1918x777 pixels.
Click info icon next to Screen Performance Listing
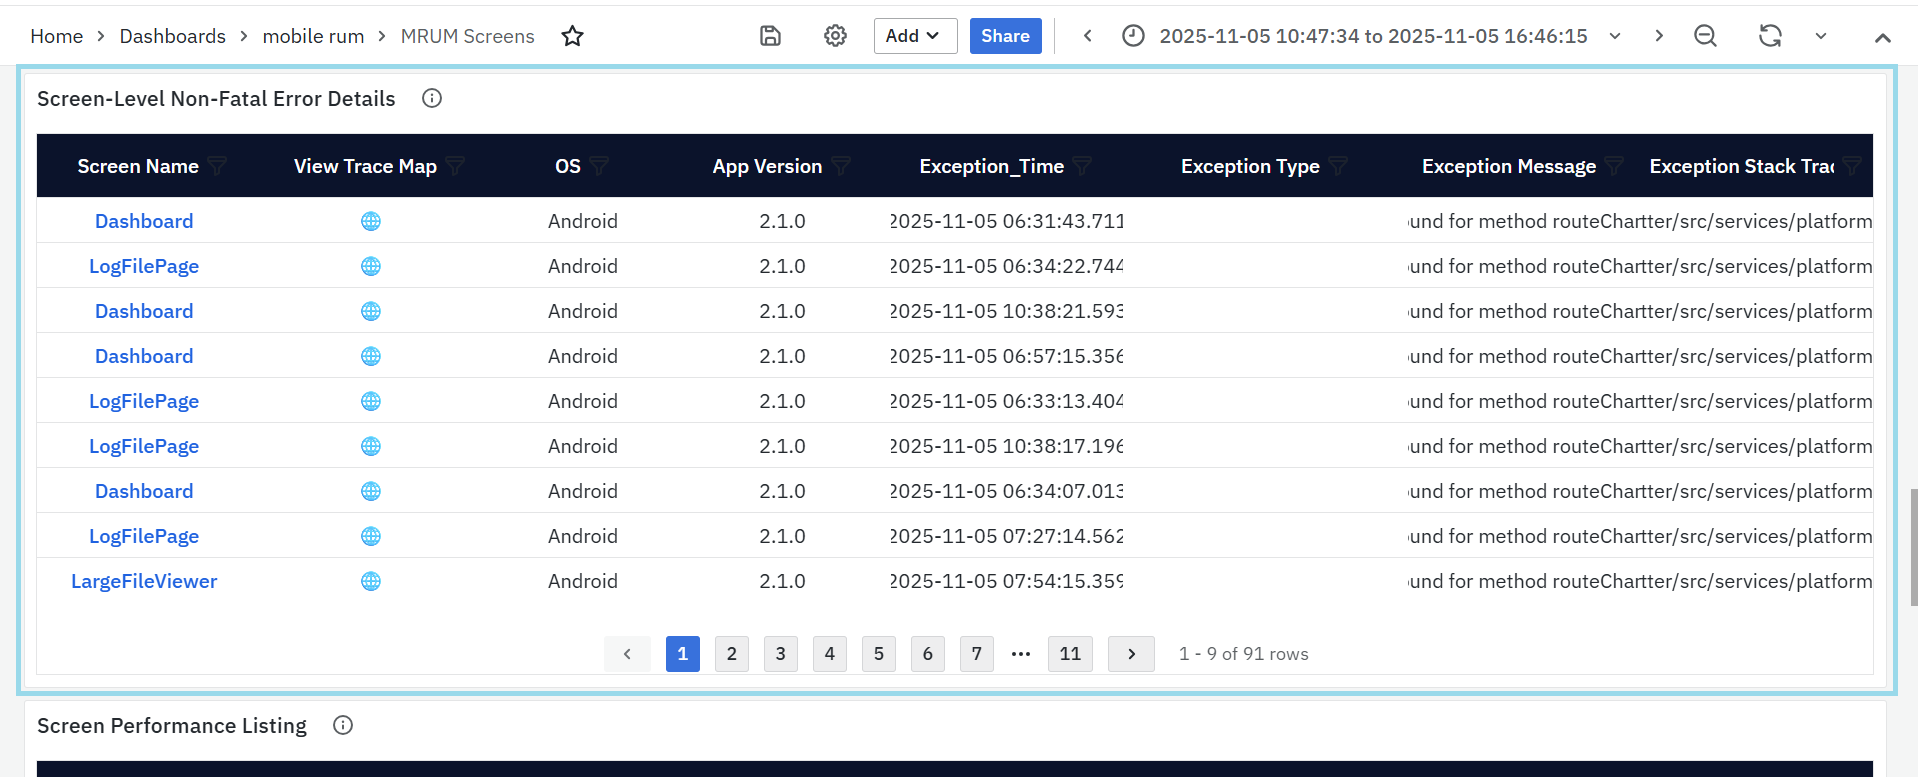[x=343, y=725]
